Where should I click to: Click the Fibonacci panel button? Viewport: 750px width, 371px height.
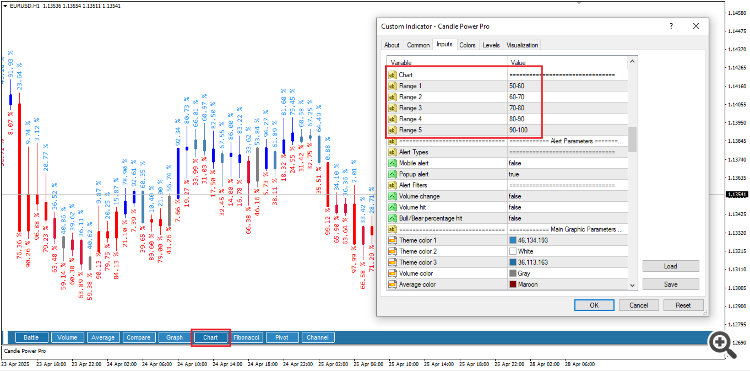click(x=246, y=338)
